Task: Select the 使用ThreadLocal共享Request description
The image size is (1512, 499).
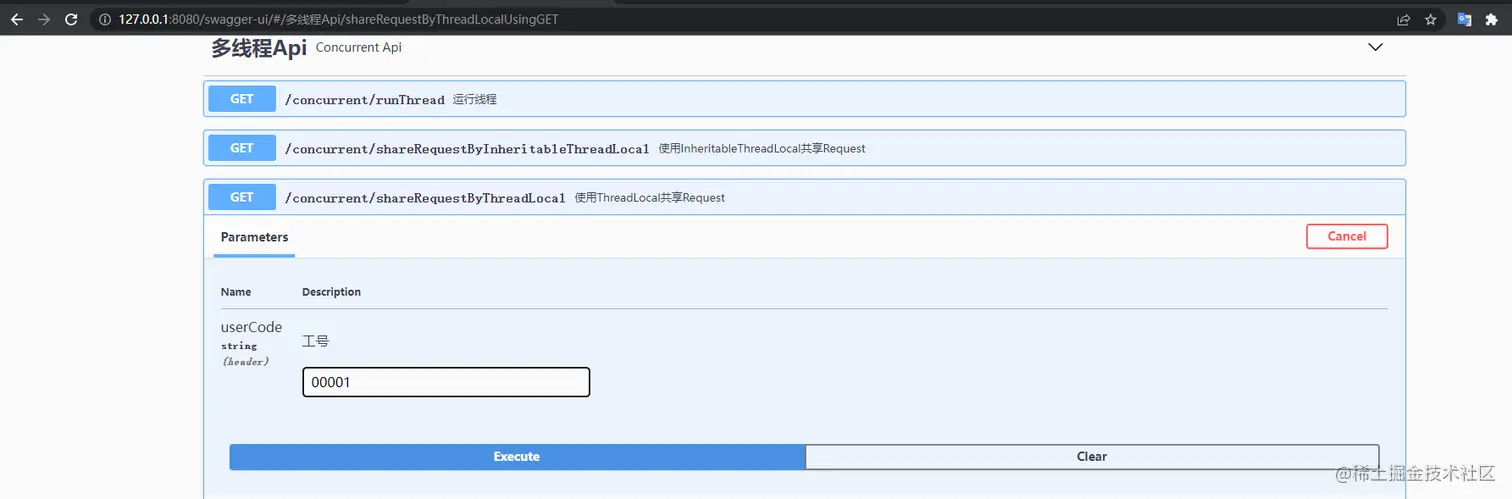Action: point(650,198)
